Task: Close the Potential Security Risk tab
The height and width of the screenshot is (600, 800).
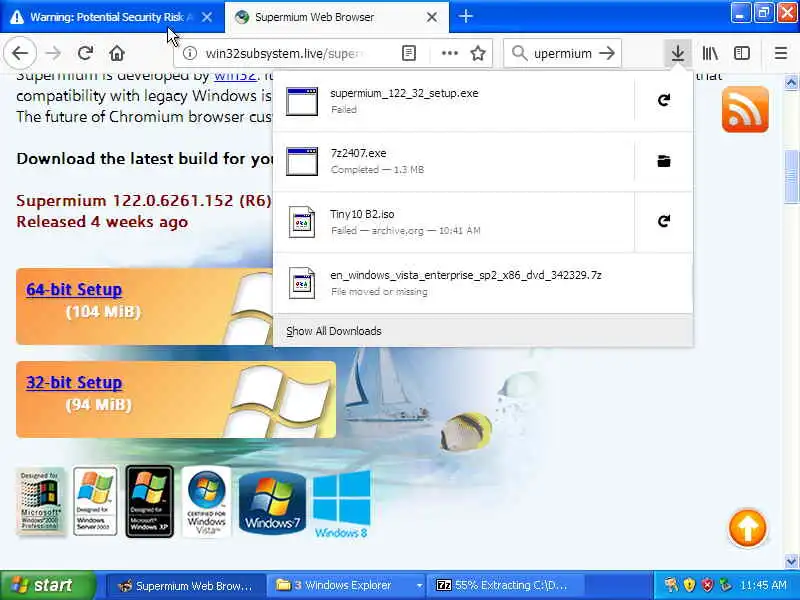Action: pyautogui.click(x=207, y=17)
